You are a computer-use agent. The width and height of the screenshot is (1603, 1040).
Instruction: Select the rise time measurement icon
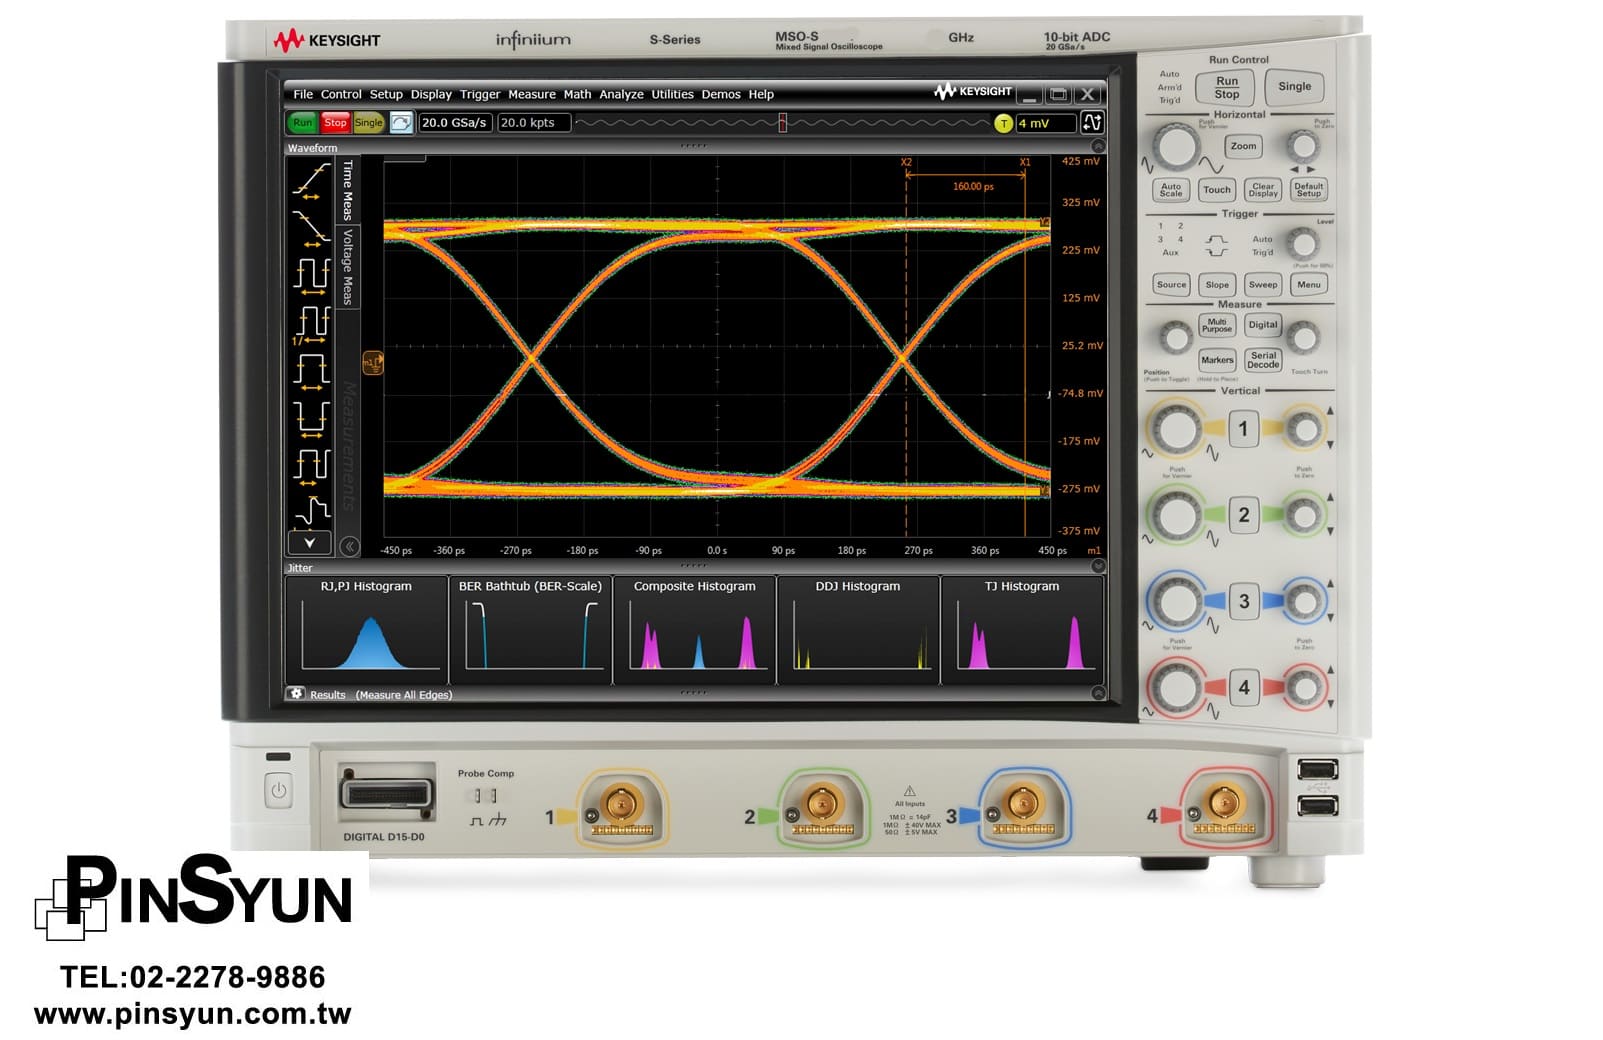(x=311, y=182)
